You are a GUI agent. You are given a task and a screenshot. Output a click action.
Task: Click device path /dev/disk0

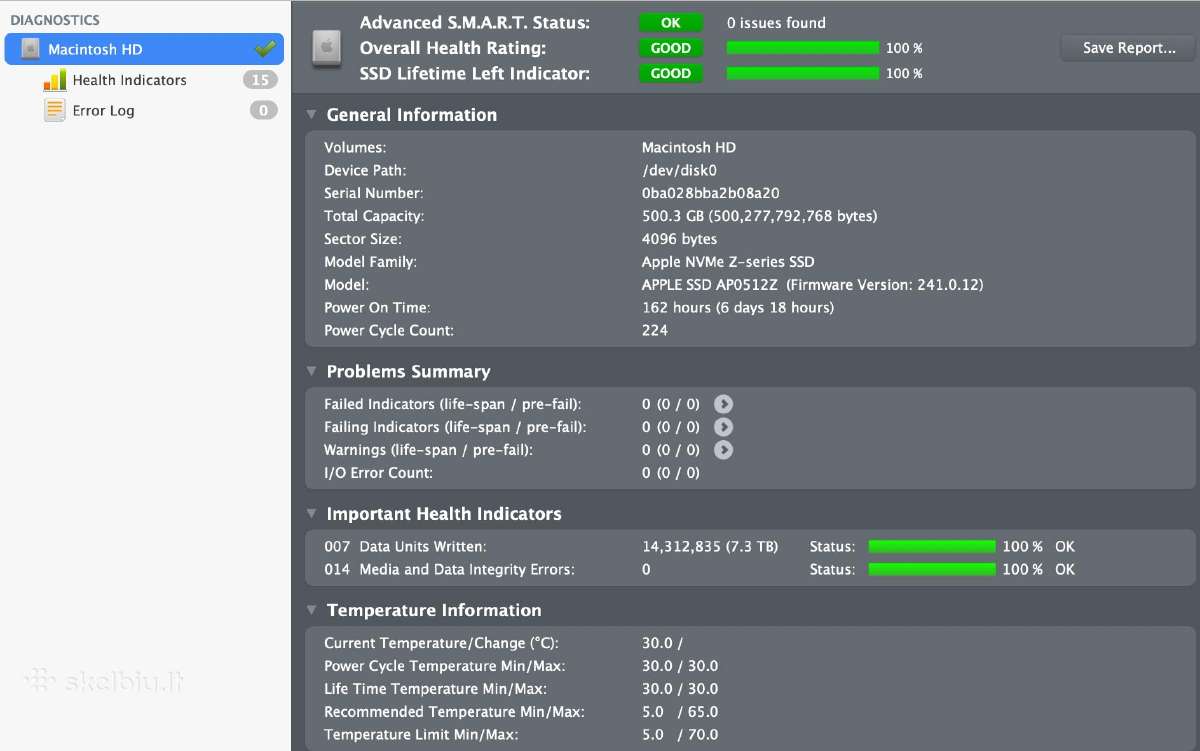coord(679,170)
